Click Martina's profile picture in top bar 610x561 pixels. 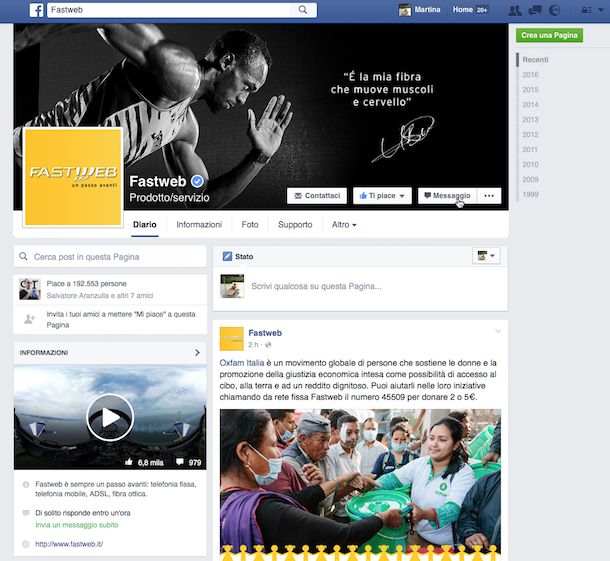[405, 10]
